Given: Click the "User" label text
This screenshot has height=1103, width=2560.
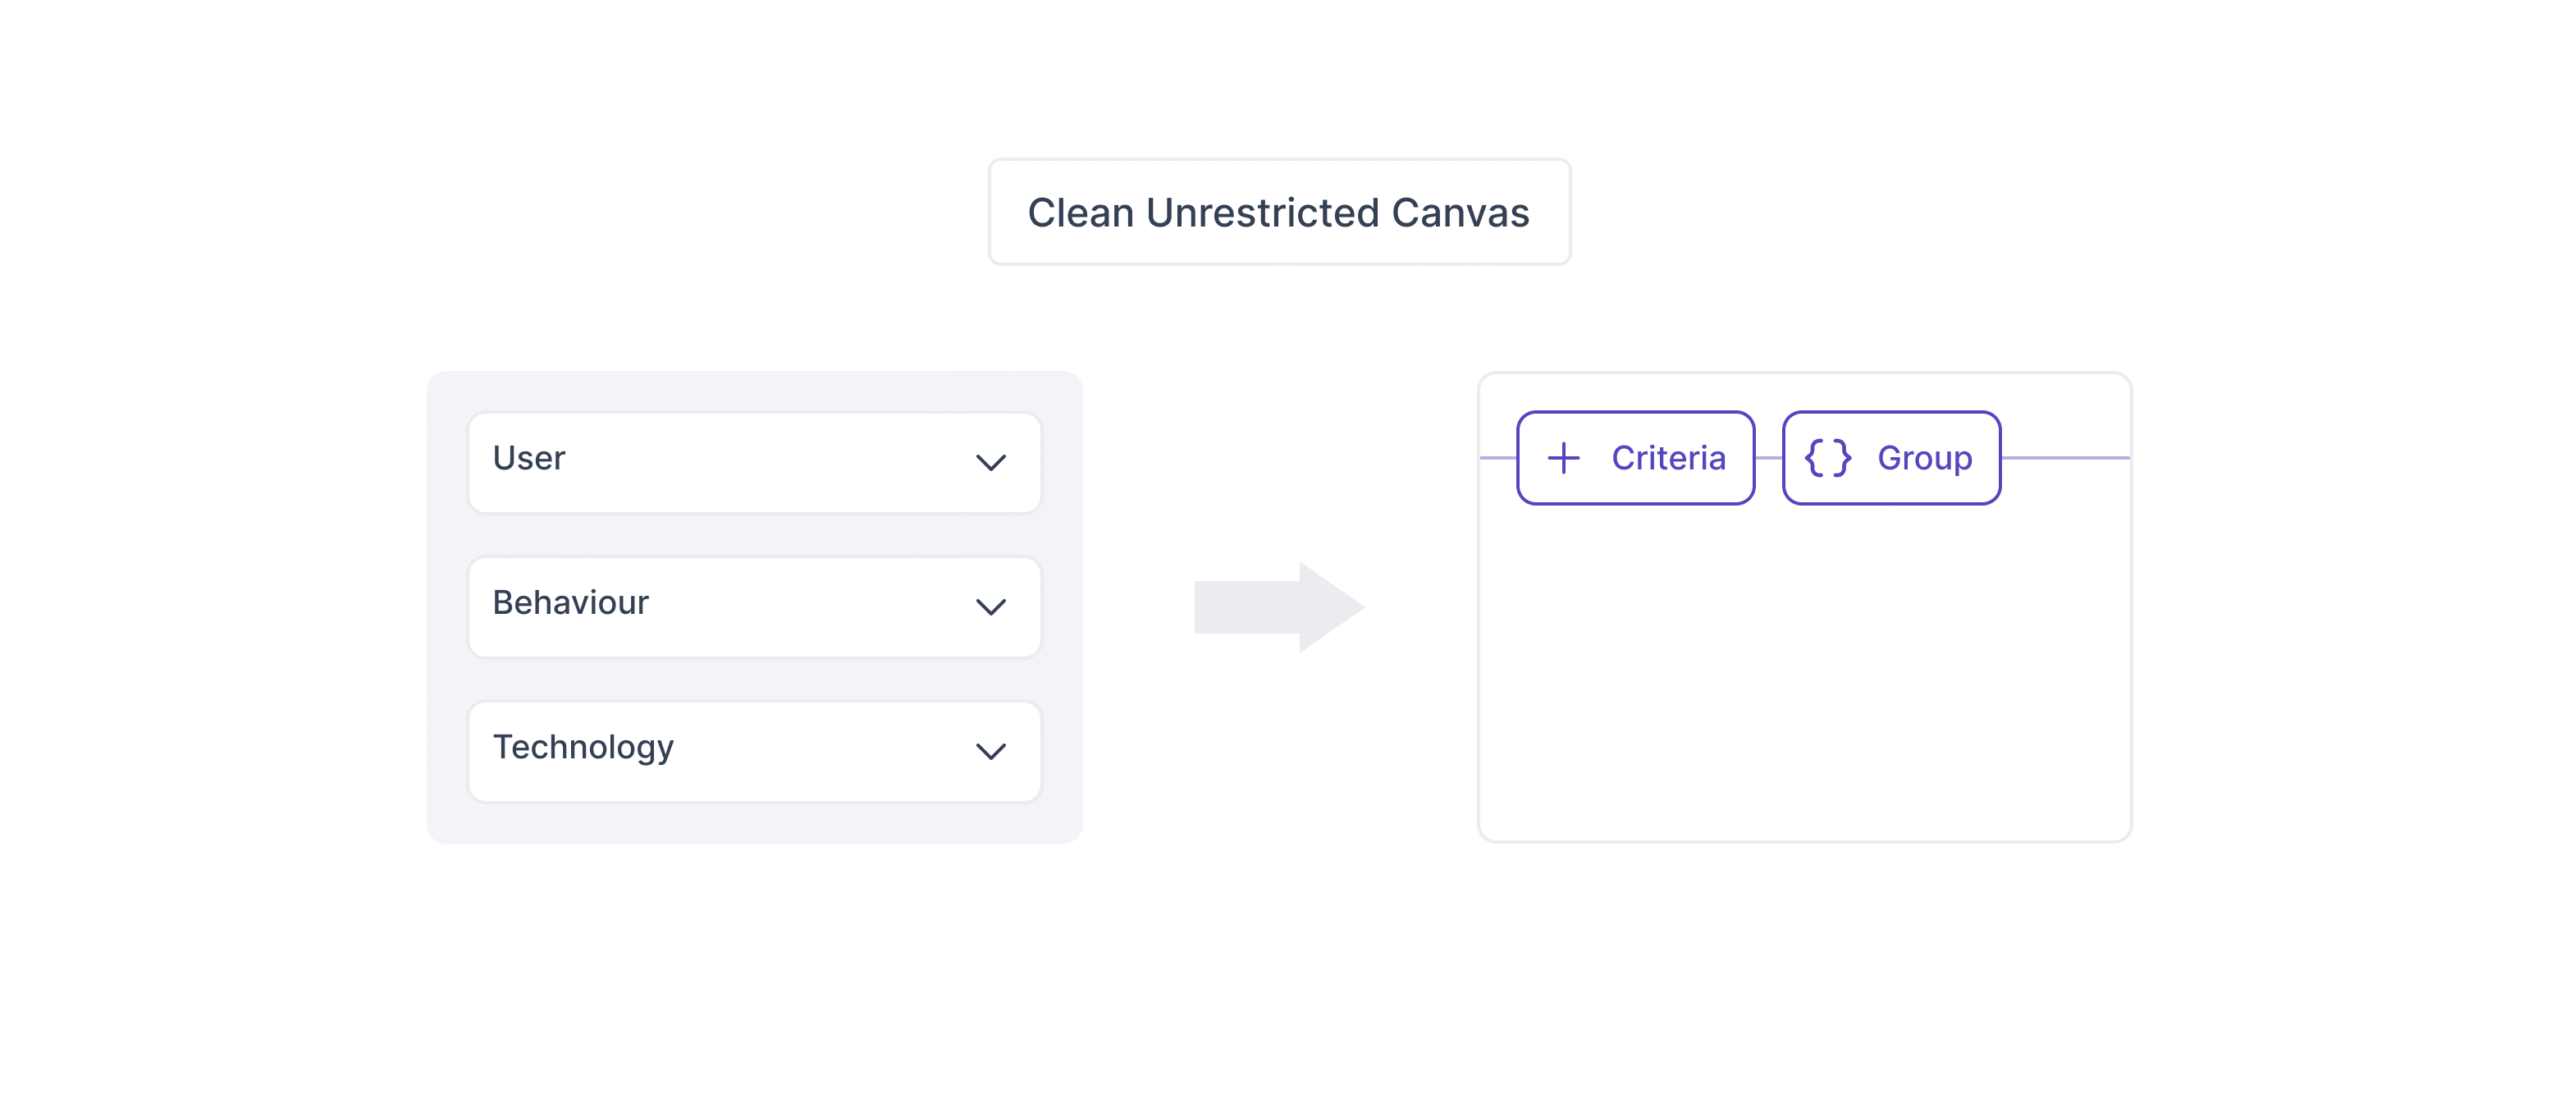Looking at the screenshot, I should click(x=528, y=458).
